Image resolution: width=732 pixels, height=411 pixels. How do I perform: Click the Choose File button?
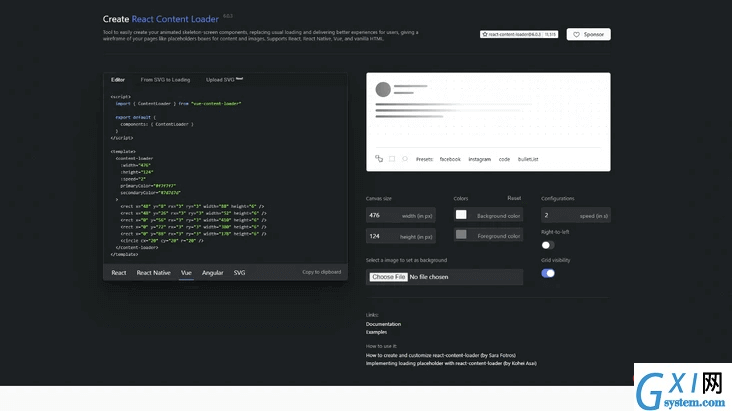pos(389,277)
